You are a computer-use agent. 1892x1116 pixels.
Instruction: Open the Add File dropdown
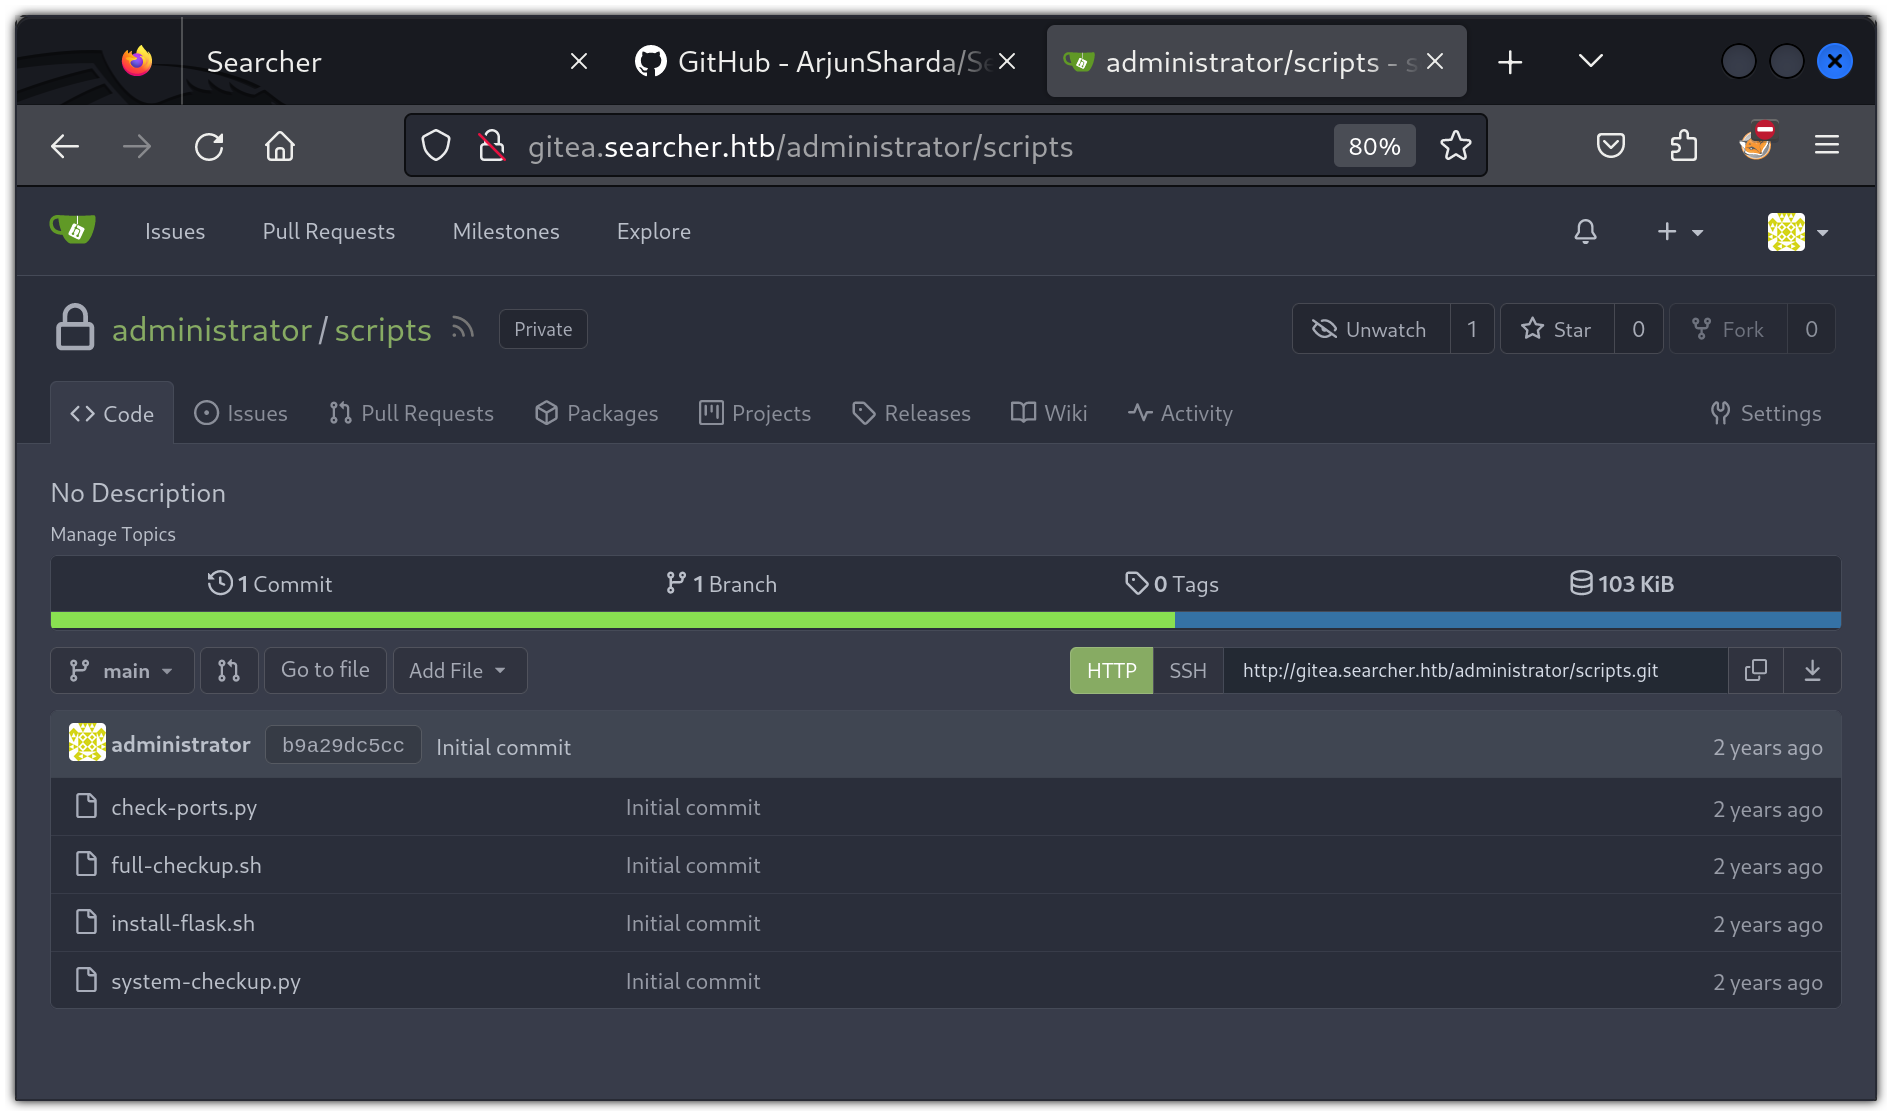pos(459,670)
